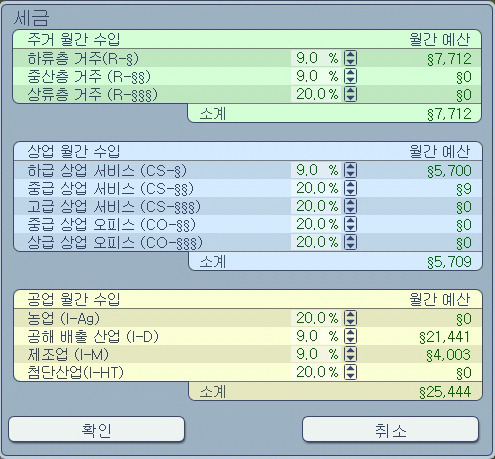
Task: Click the 하류층 거주(R-§) row label
Action: 83,59
